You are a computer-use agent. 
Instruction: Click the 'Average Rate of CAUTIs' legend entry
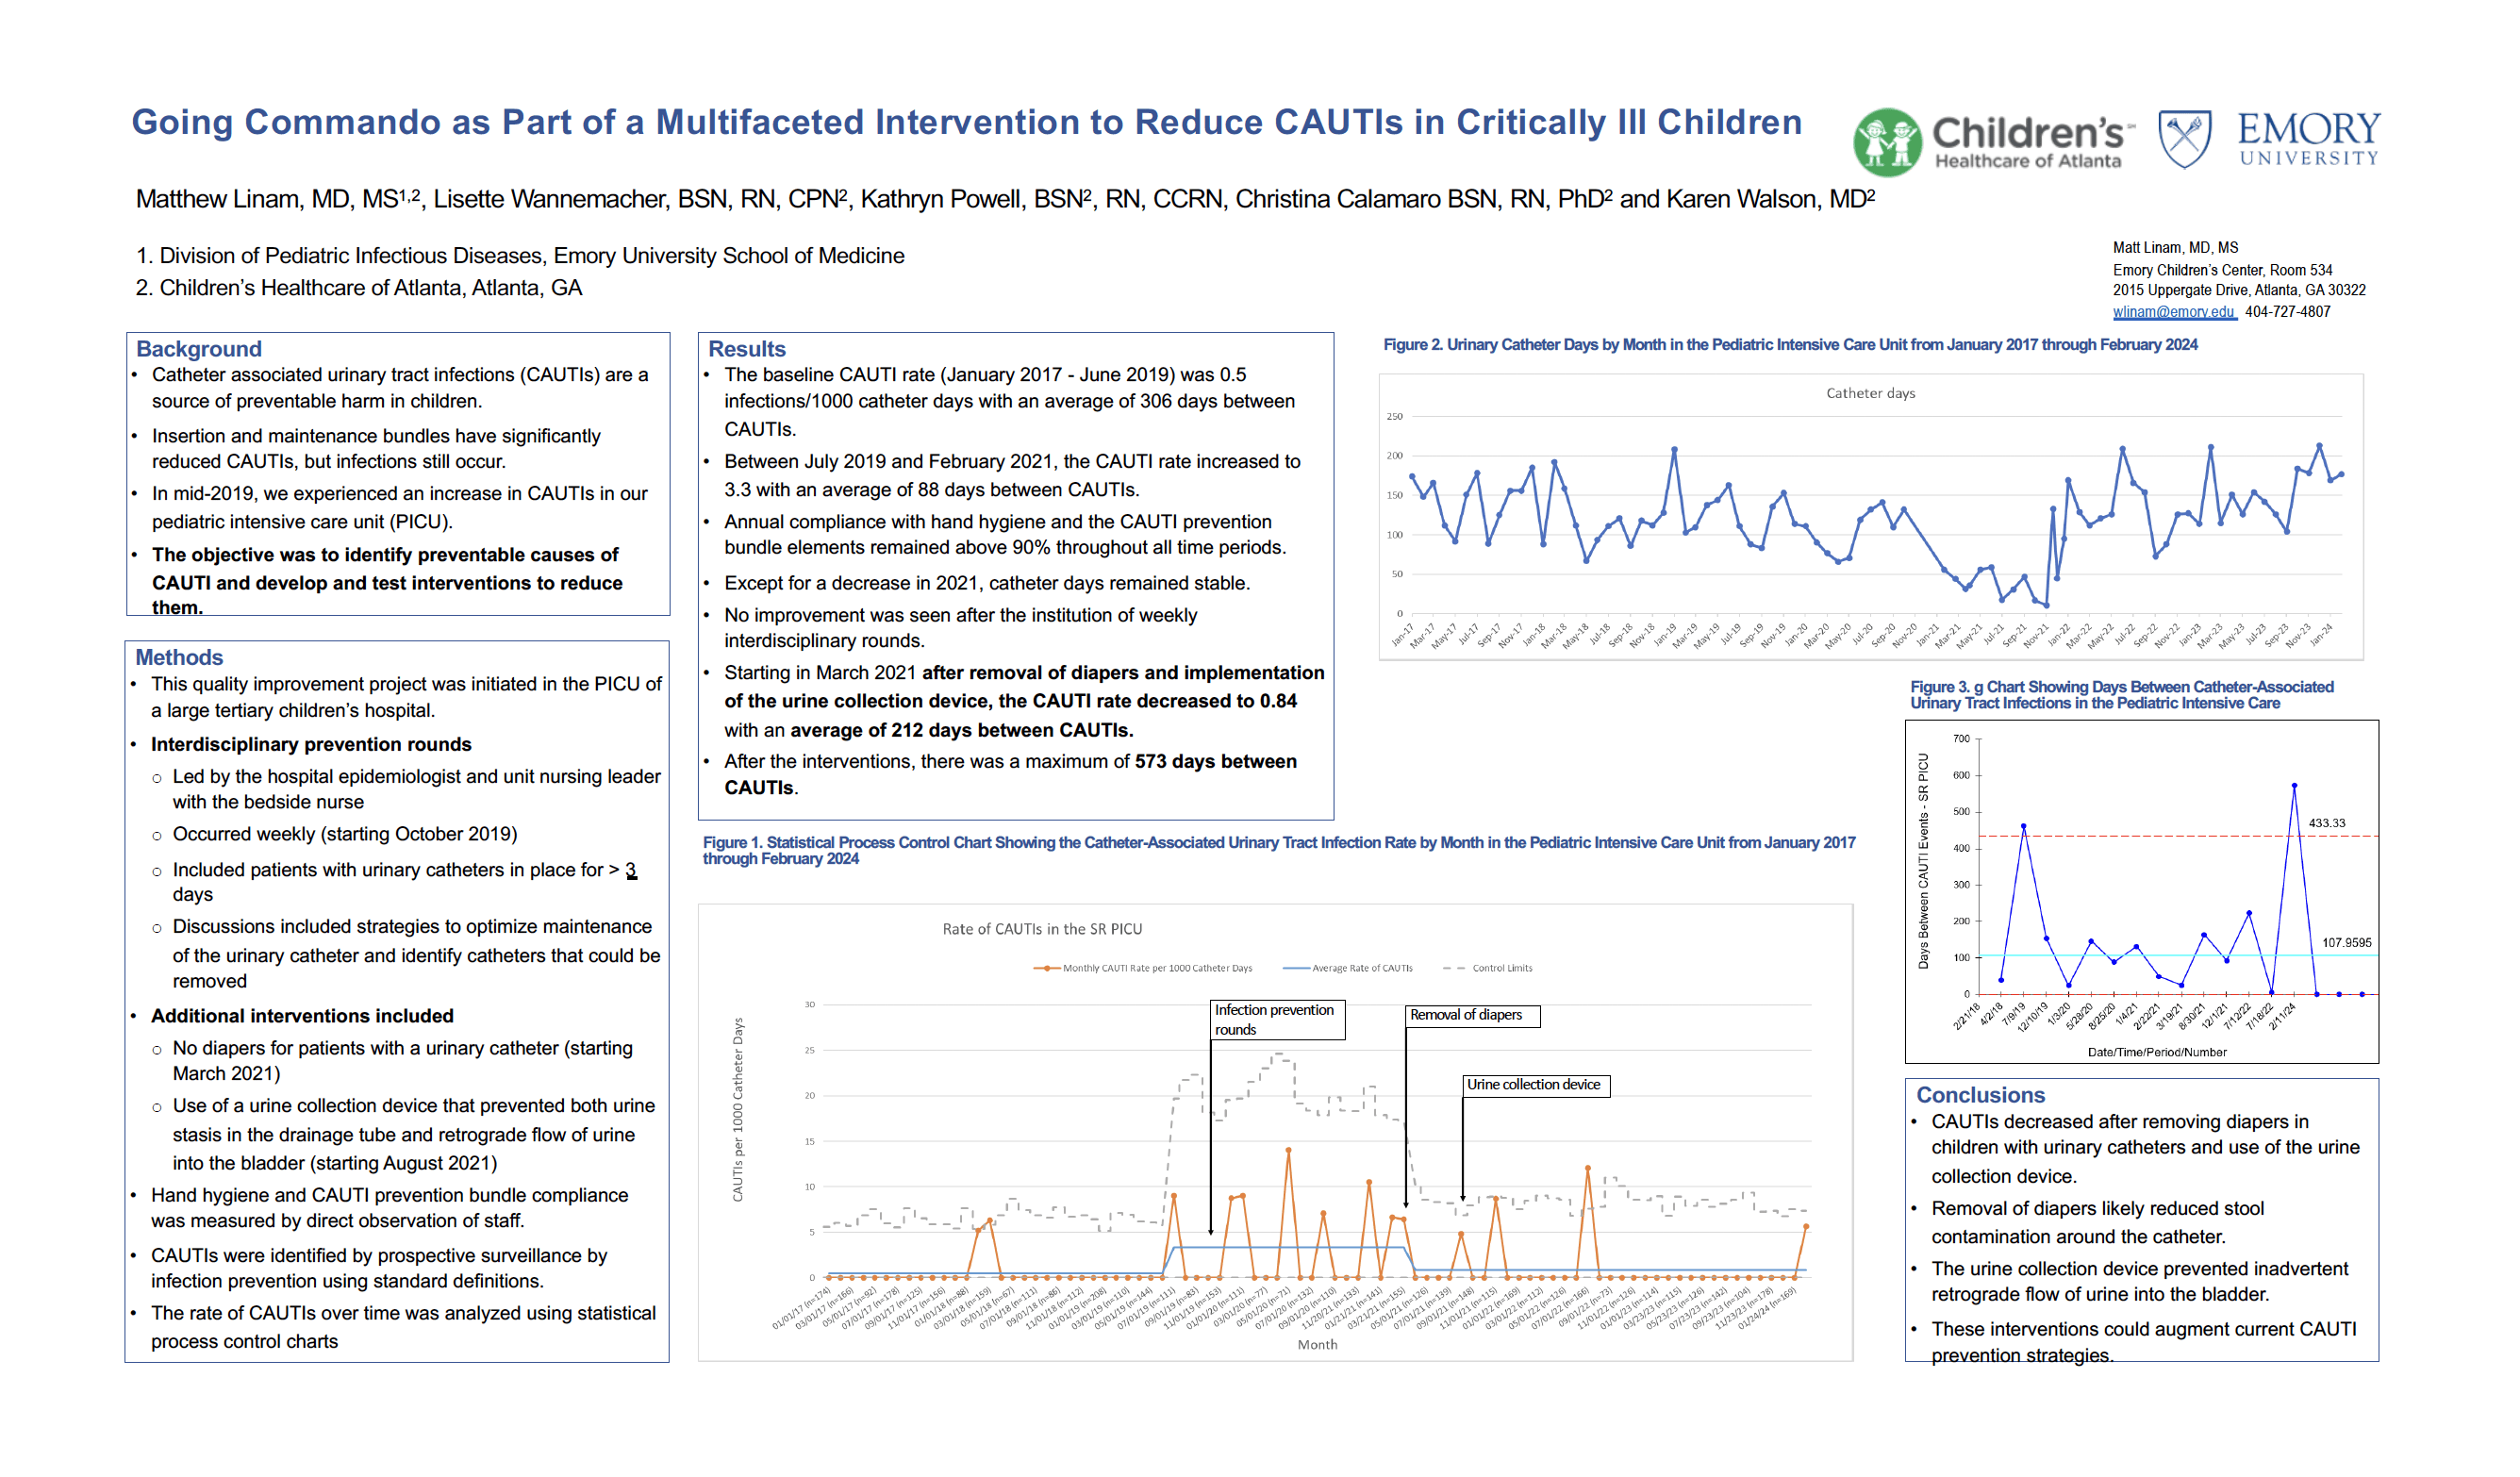[1347, 967]
